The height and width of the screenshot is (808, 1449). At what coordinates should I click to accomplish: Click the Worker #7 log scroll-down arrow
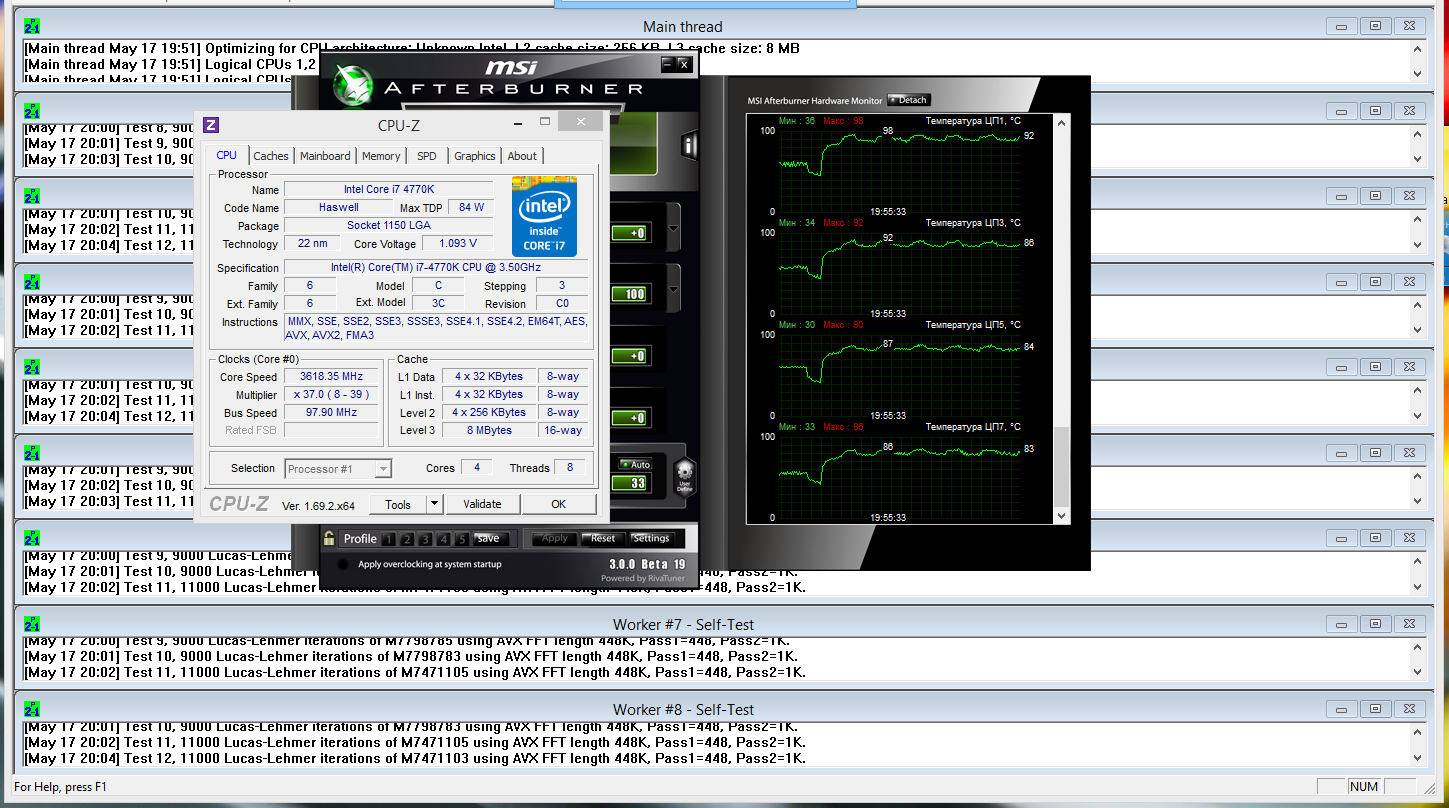click(1417, 673)
